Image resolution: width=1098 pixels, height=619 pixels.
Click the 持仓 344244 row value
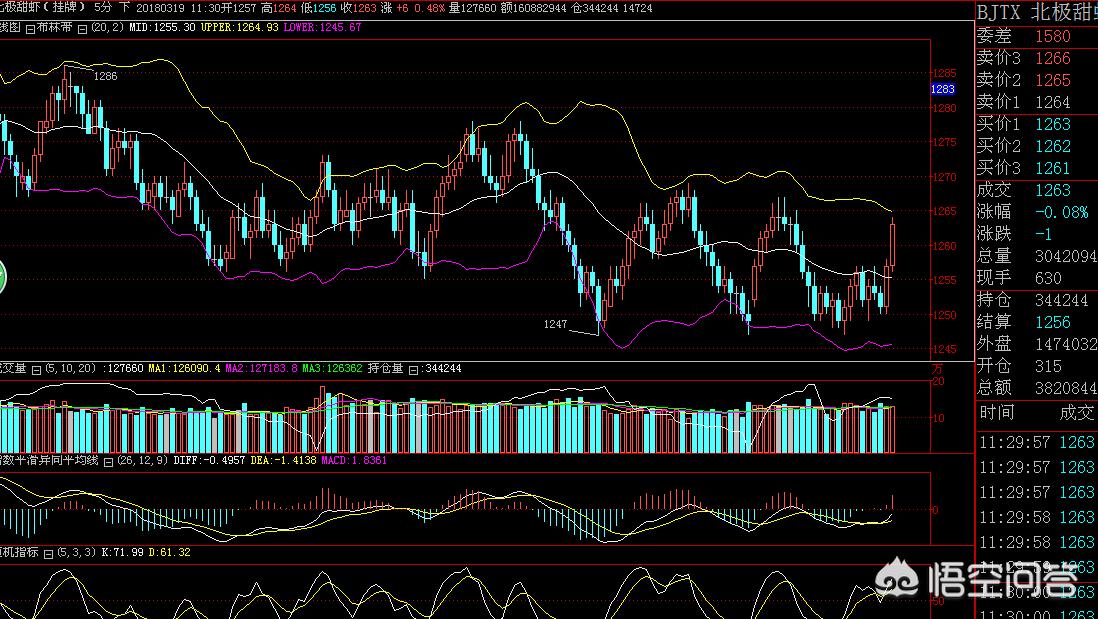(1062, 300)
